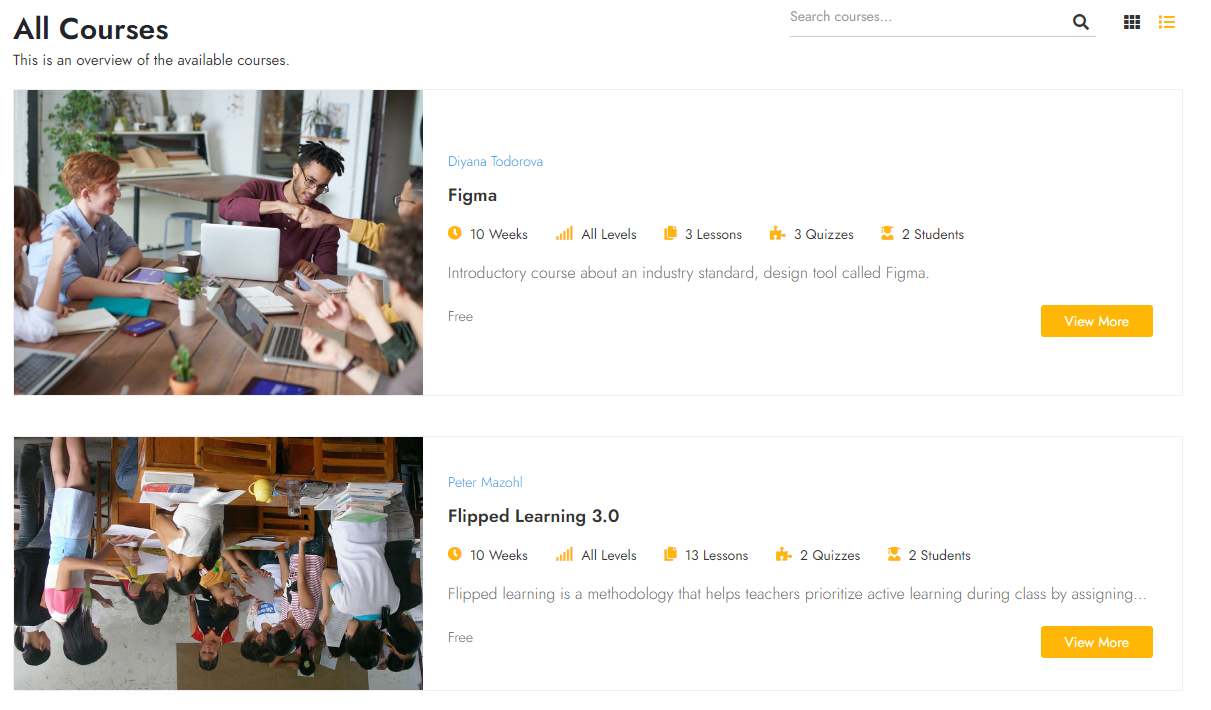Image resolution: width=1211 pixels, height=710 pixels.
Task: Click '2 Students' in the Figma course
Action: pyautogui.click(x=933, y=234)
